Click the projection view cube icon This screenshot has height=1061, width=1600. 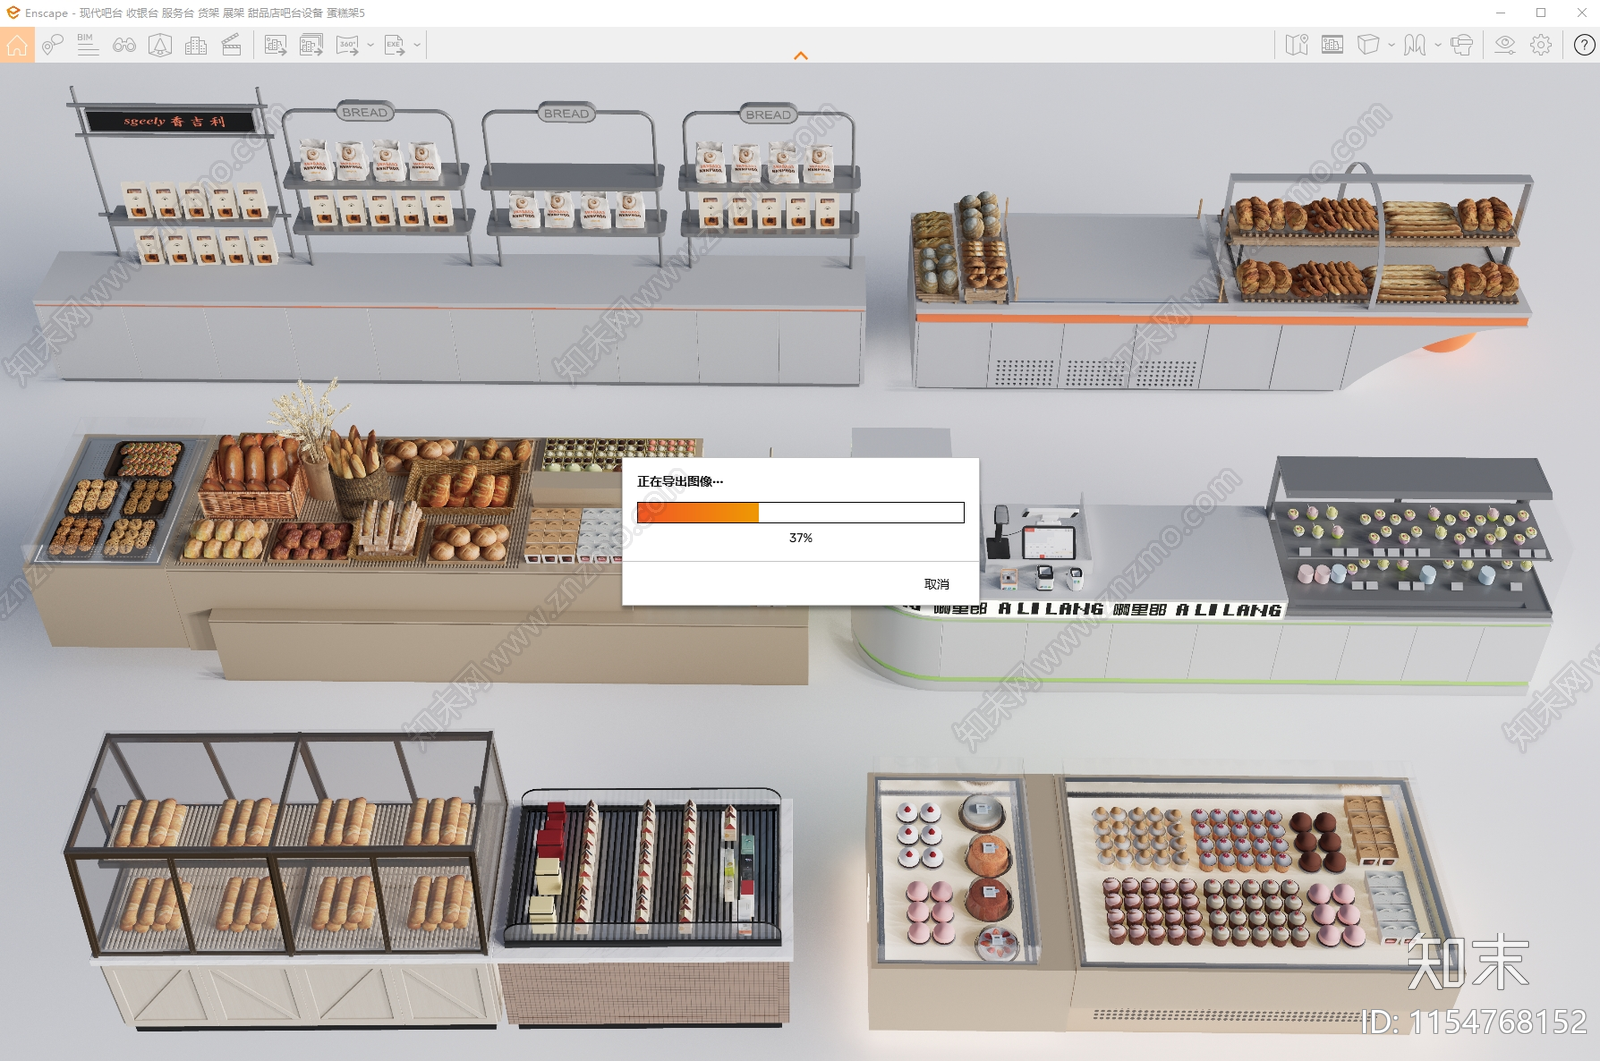(x=1368, y=45)
